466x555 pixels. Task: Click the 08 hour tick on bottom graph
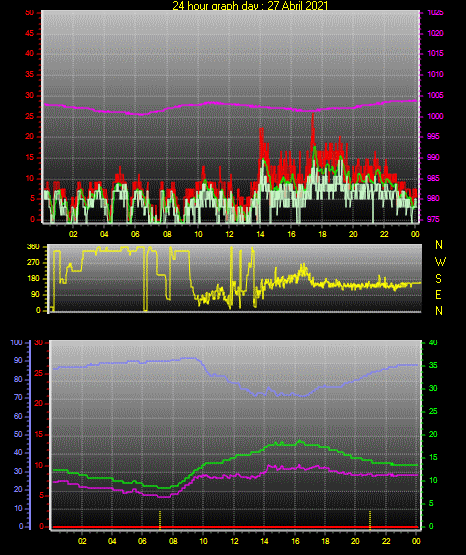(173, 541)
